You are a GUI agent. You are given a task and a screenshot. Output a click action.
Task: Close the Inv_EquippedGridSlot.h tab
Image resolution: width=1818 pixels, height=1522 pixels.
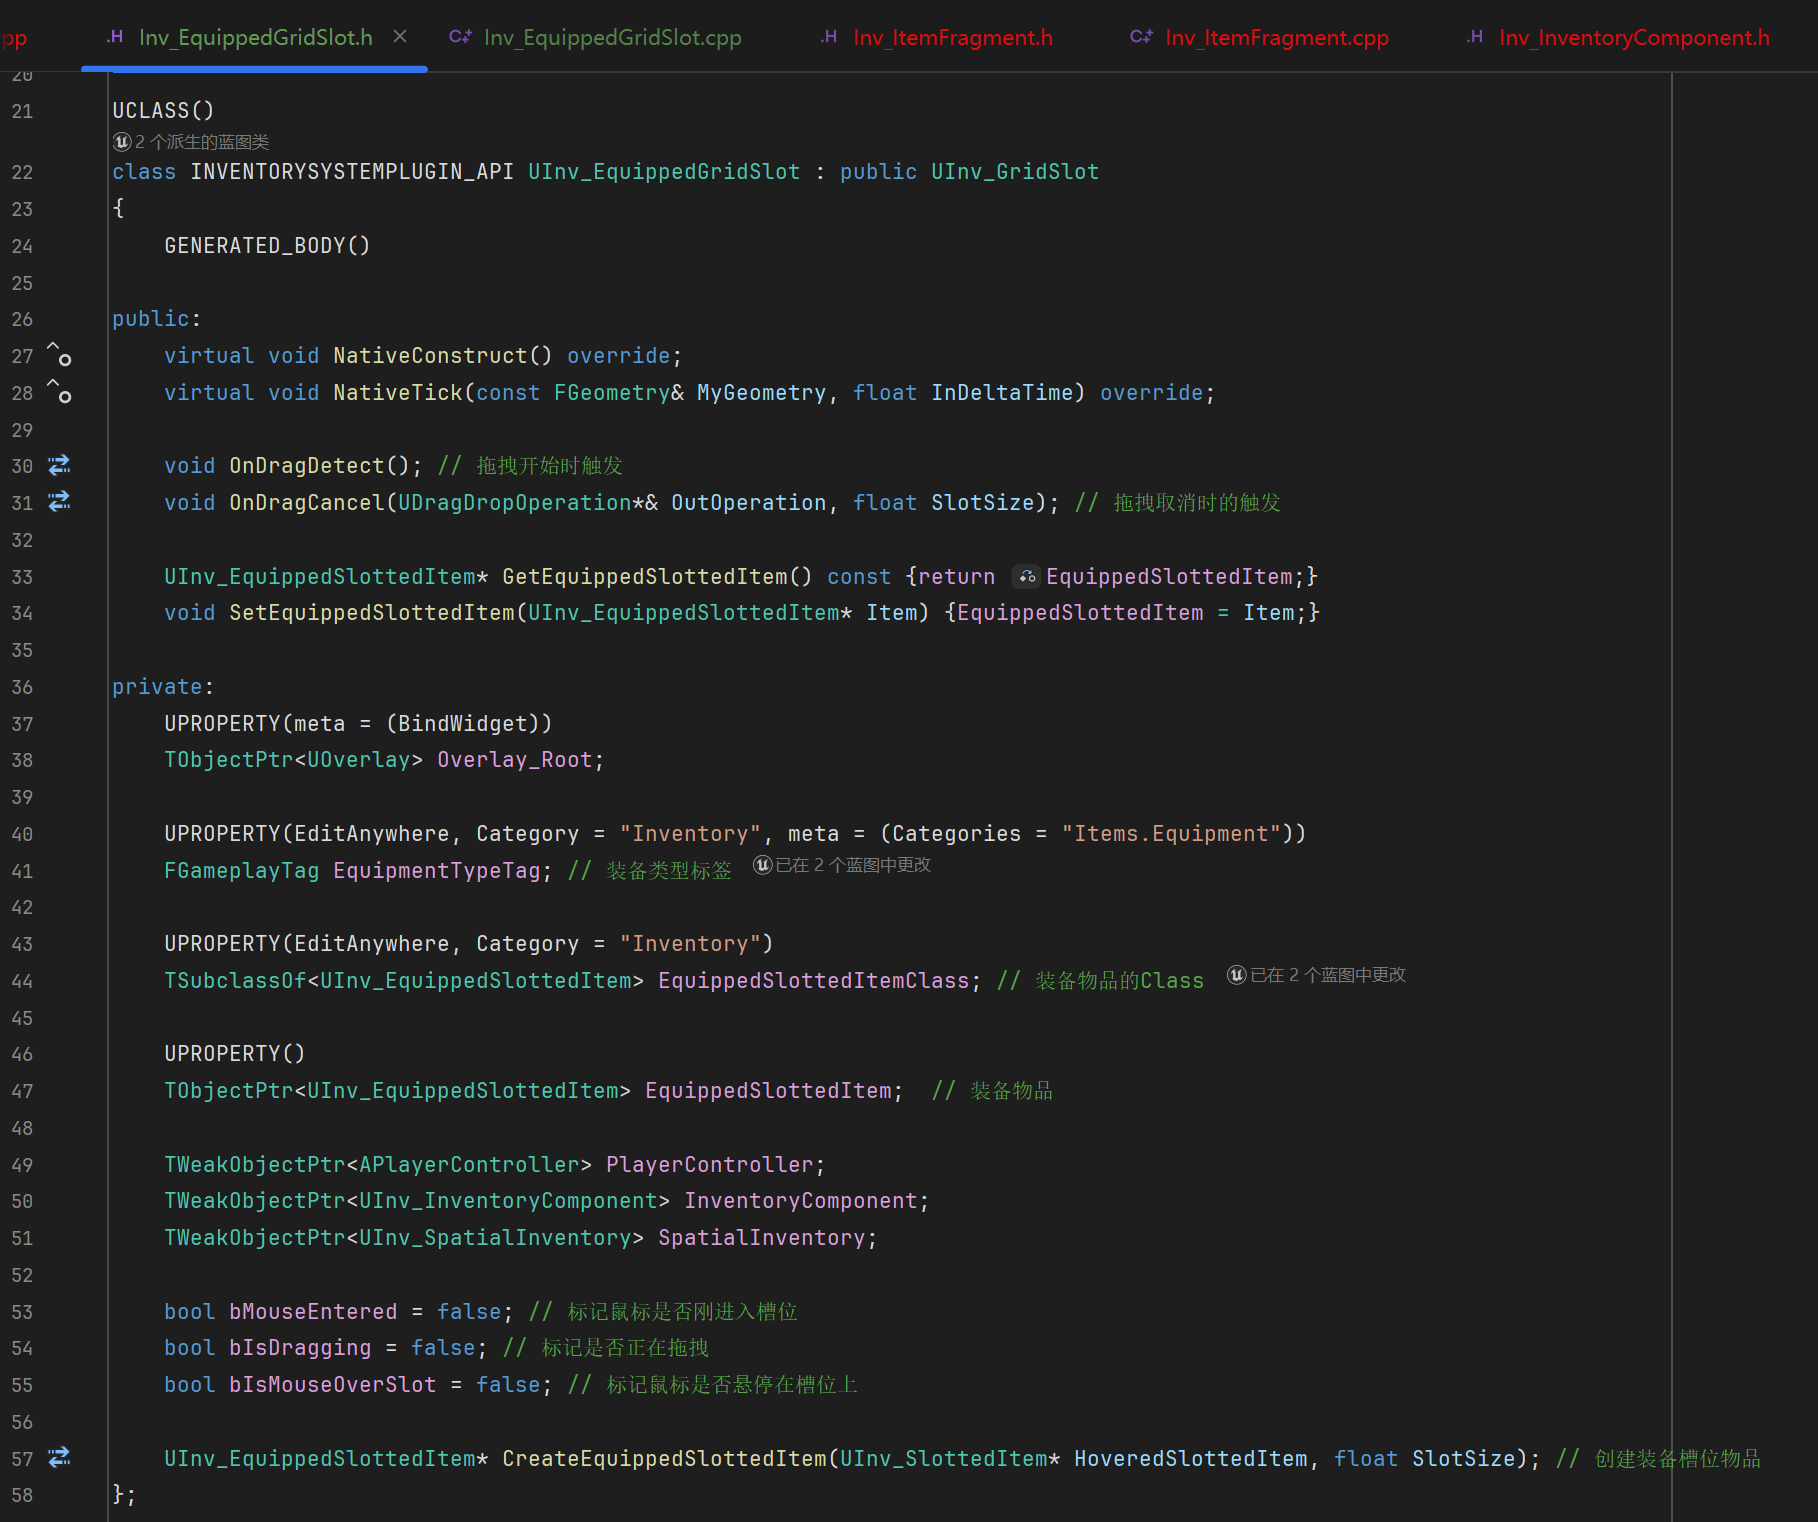(400, 37)
